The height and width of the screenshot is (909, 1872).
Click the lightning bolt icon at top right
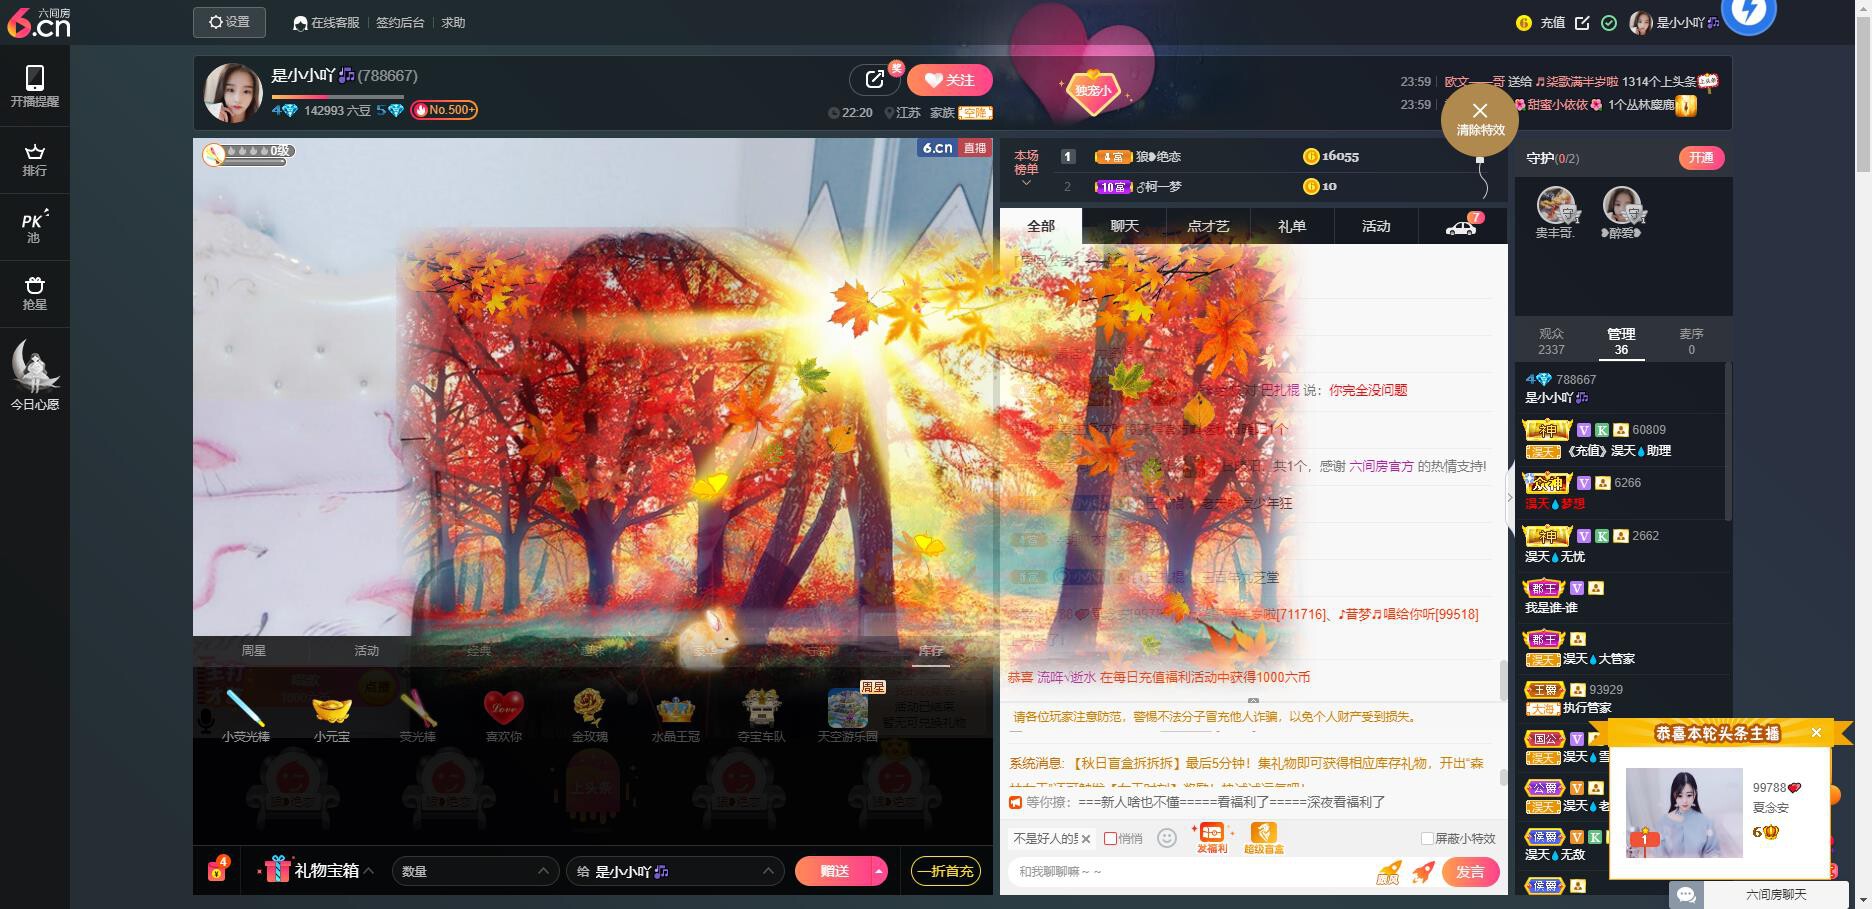[x=1748, y=12]
